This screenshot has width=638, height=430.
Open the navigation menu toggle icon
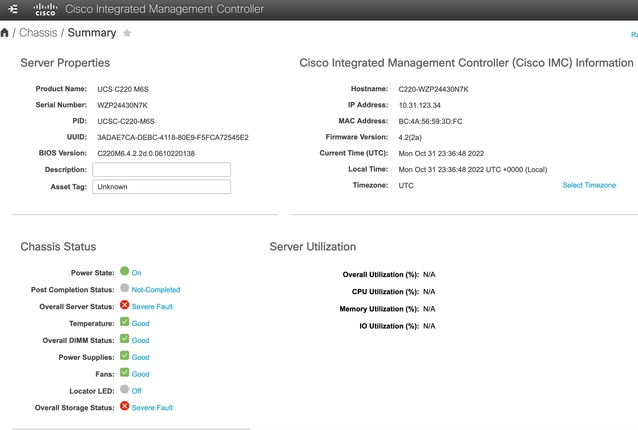tap(13, 9)
